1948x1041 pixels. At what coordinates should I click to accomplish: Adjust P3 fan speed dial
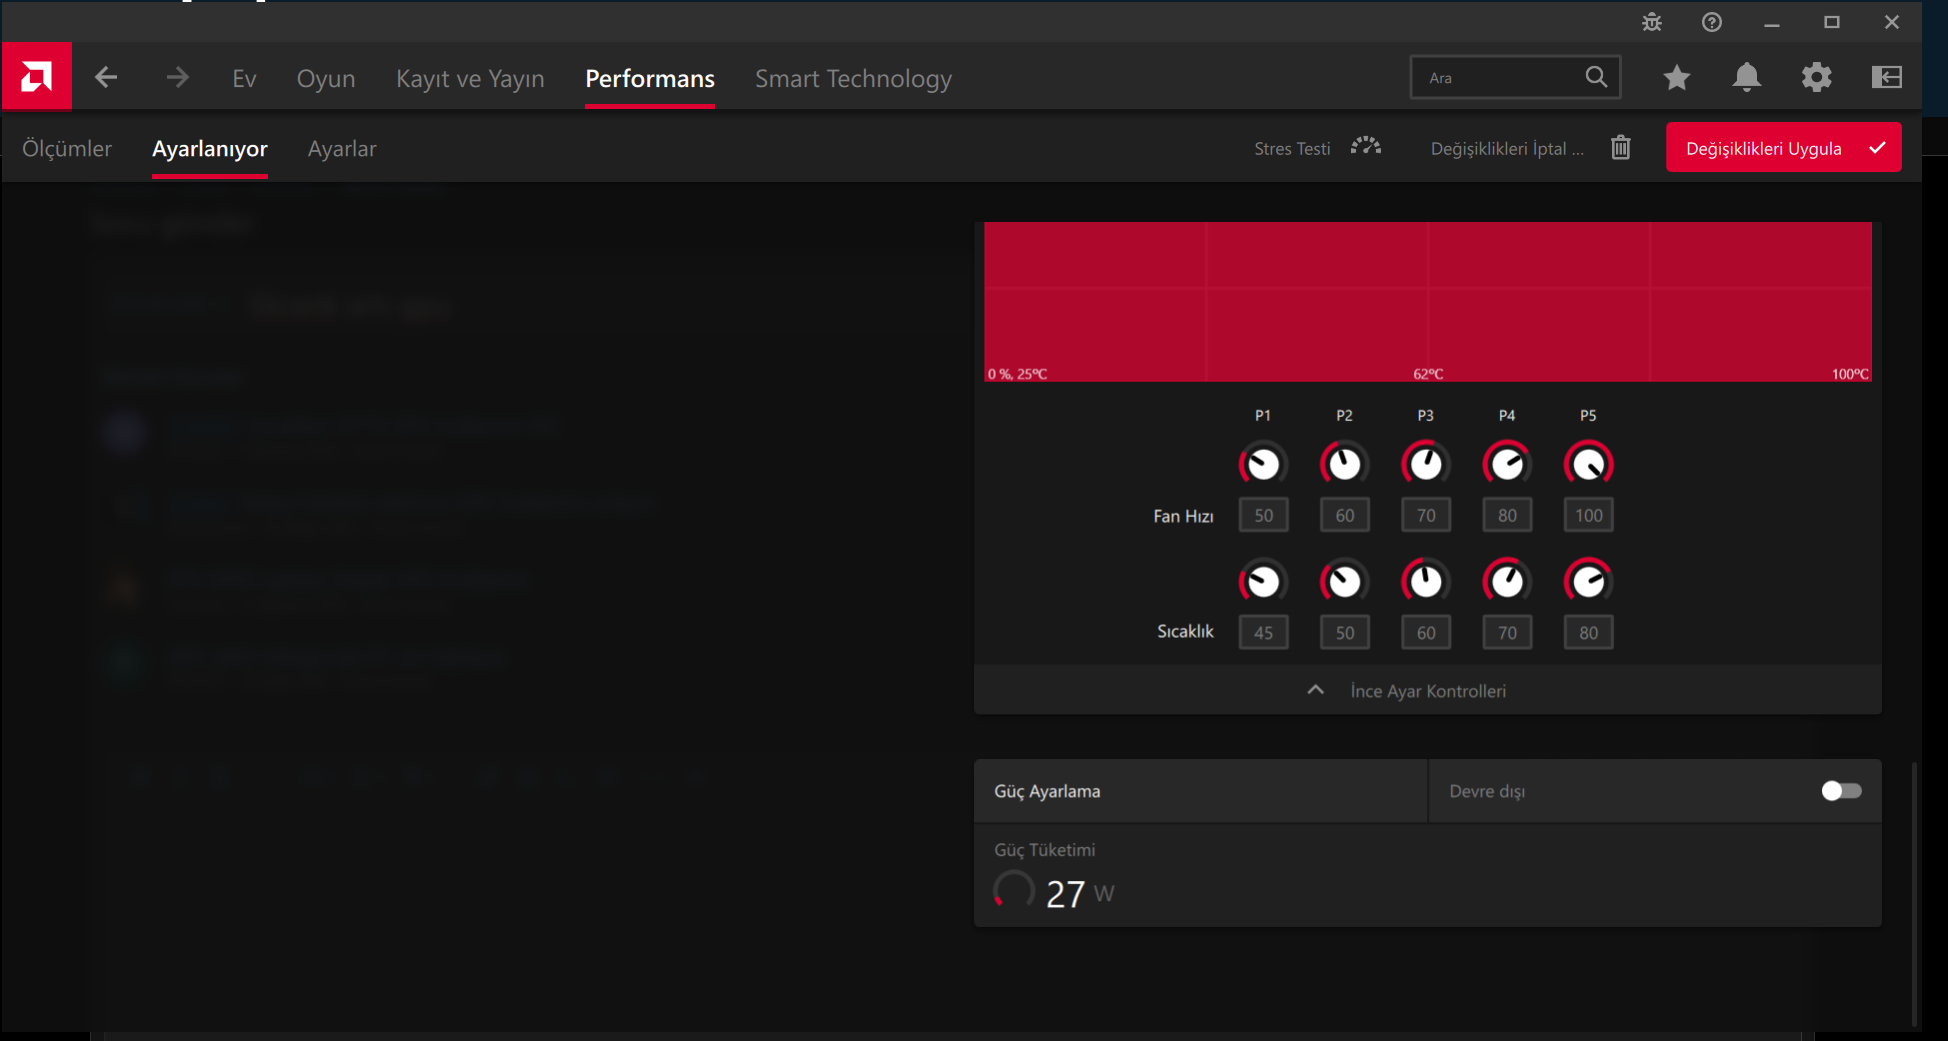coord(1426,464)
